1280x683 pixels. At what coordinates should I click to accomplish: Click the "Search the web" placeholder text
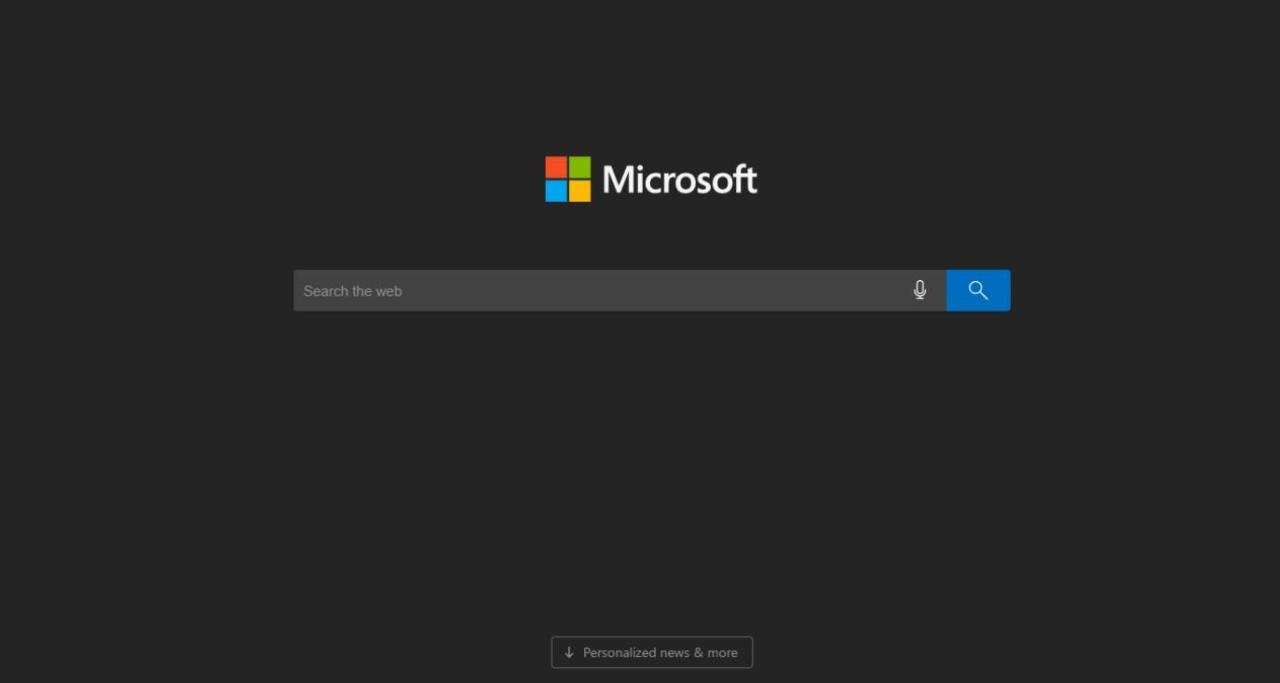(x=353, y=291)
